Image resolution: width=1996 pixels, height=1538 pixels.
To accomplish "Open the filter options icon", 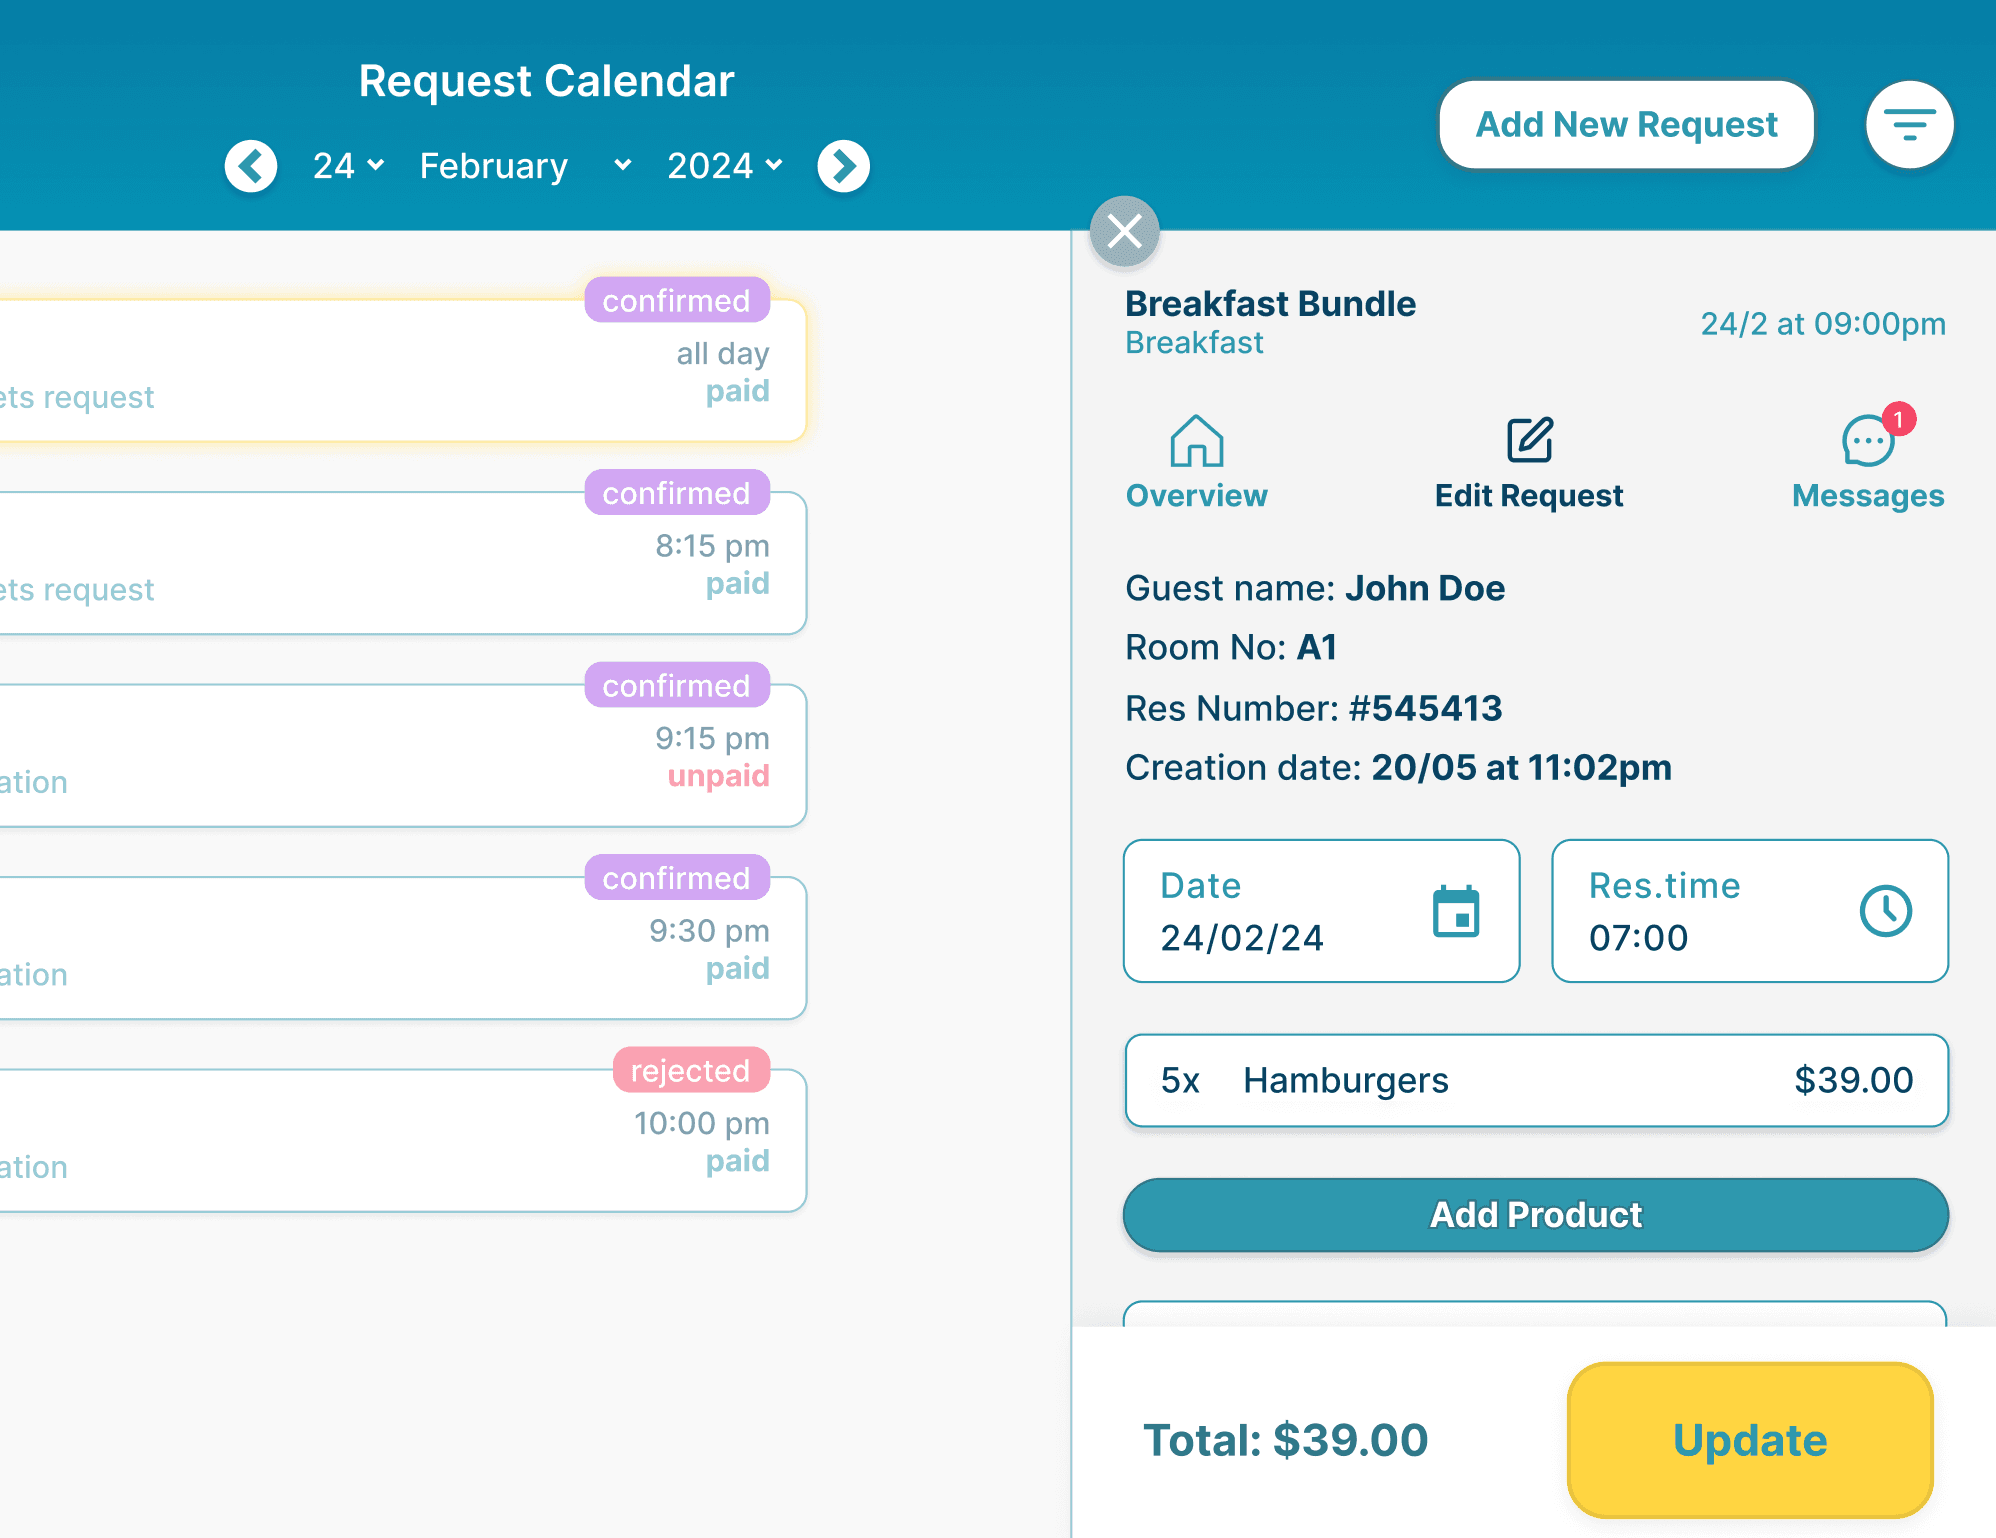I will click(x=1909, y=125).
